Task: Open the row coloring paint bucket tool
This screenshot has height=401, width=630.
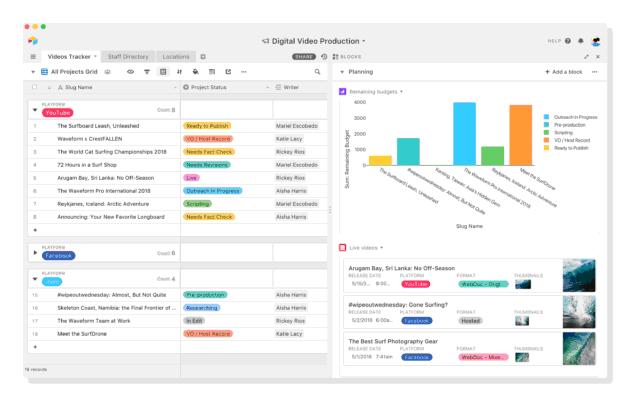Action: tap(196, 72)
